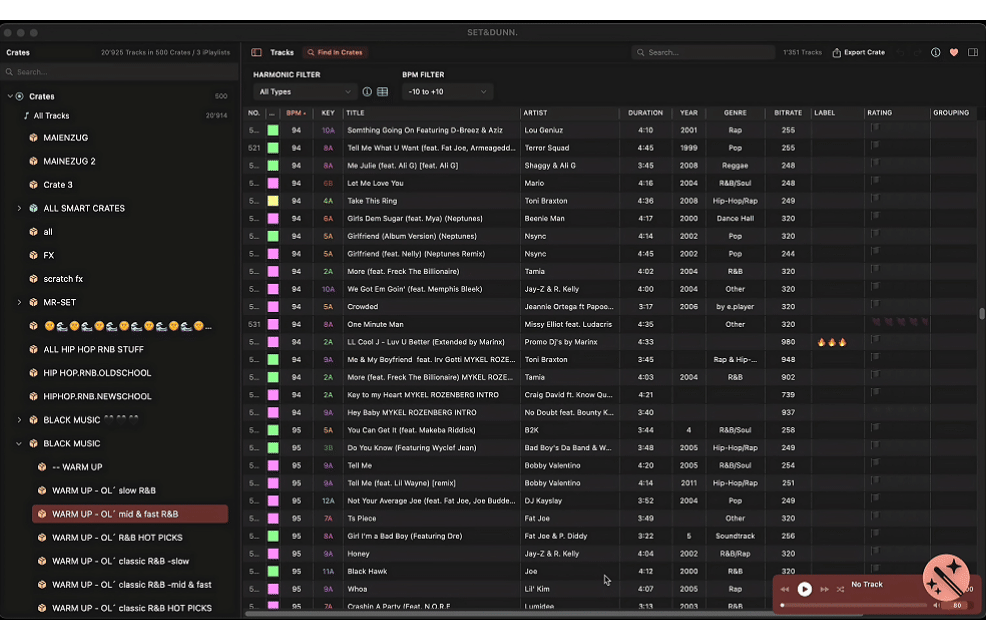Open the info circle icon in top toolbar
Image resolution: width=986 pixels, height=640 pixels.
tap(936, 52)
